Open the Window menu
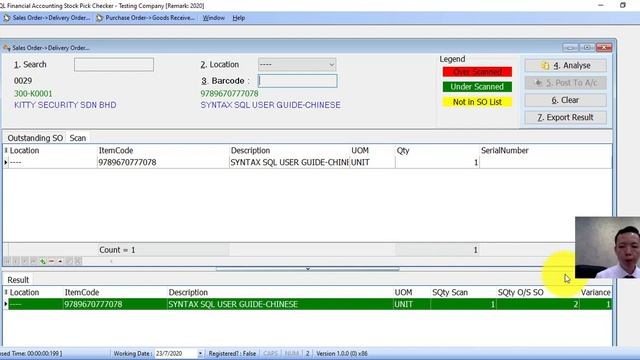 213,18
